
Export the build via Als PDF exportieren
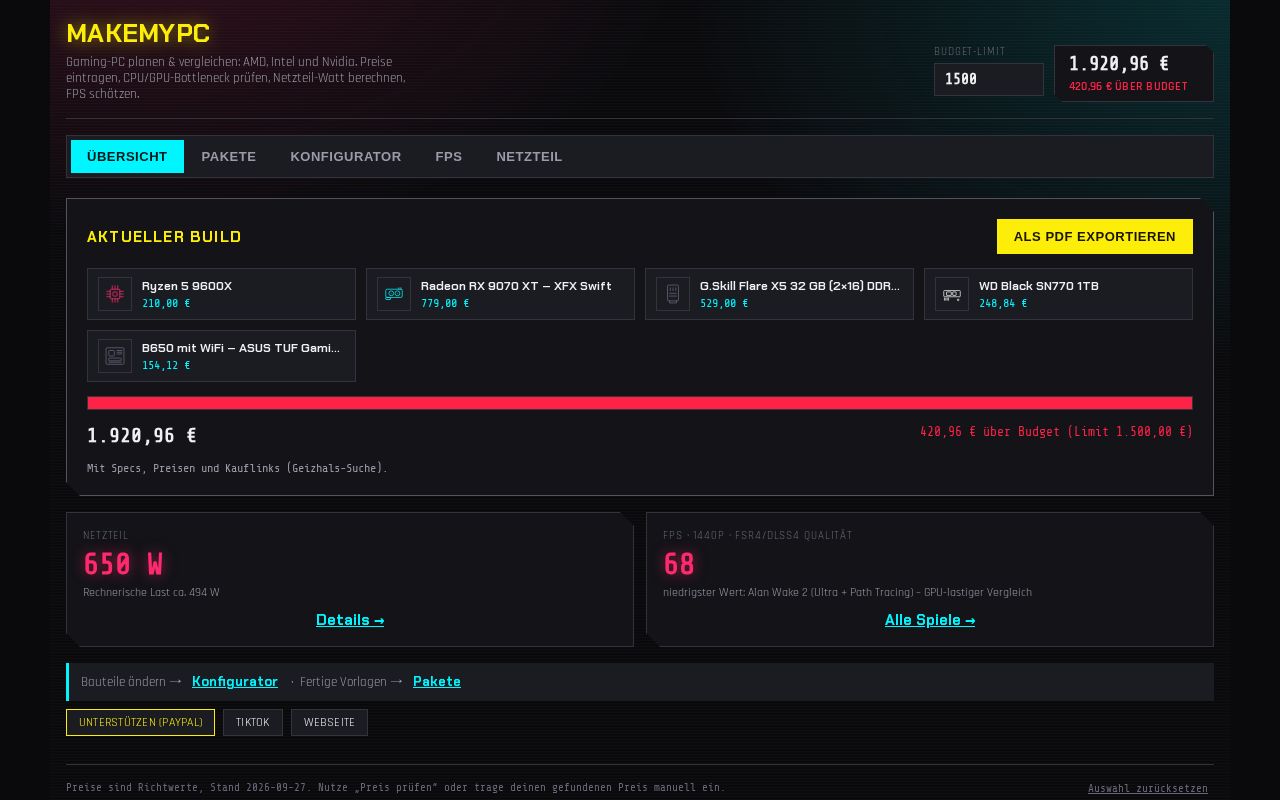1095,237
